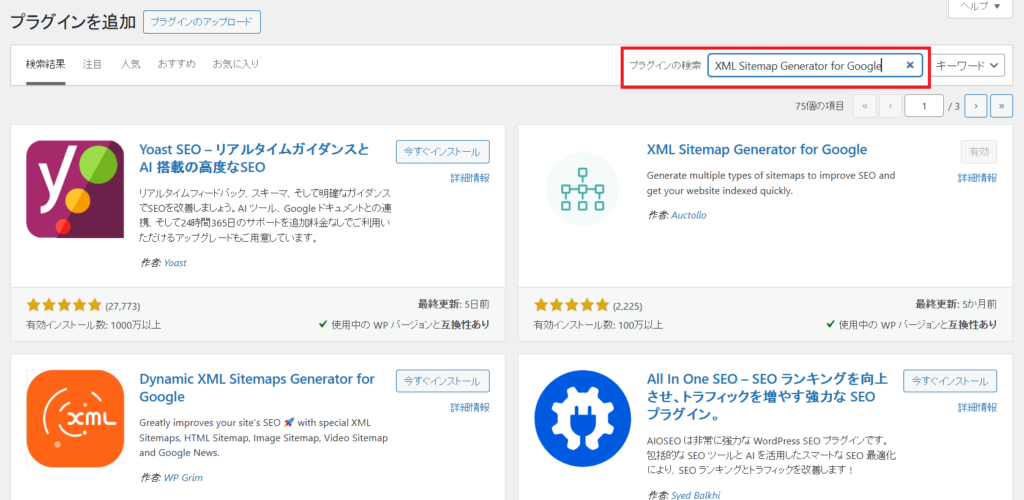Click the plugin search text box
The width and height of the screenshot is (1024, 500).
[x=800, y=65]
